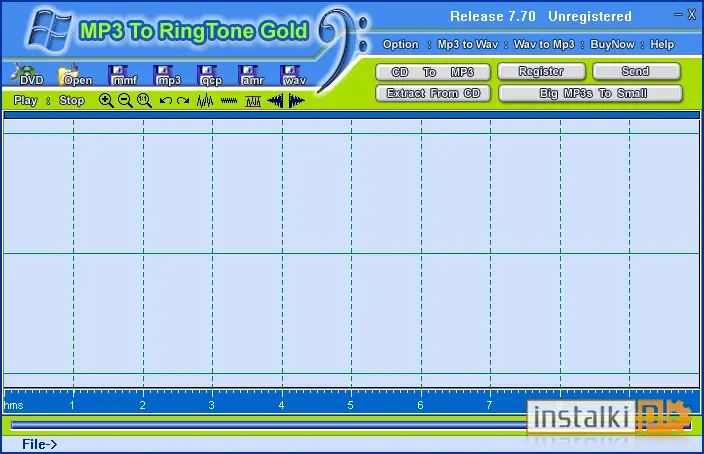Viewport: 704px width, 454px height.
Task: Click the Open file folder icon
Action: click(74, 75)
